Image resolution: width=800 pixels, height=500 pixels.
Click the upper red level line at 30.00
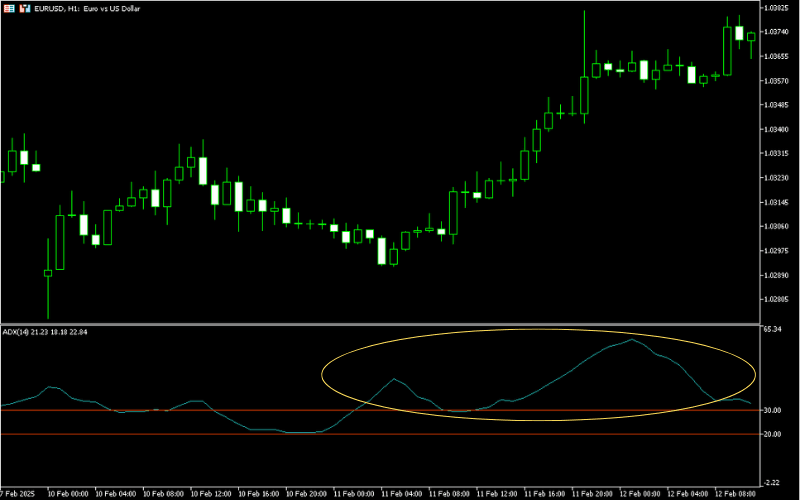point(200,410)
